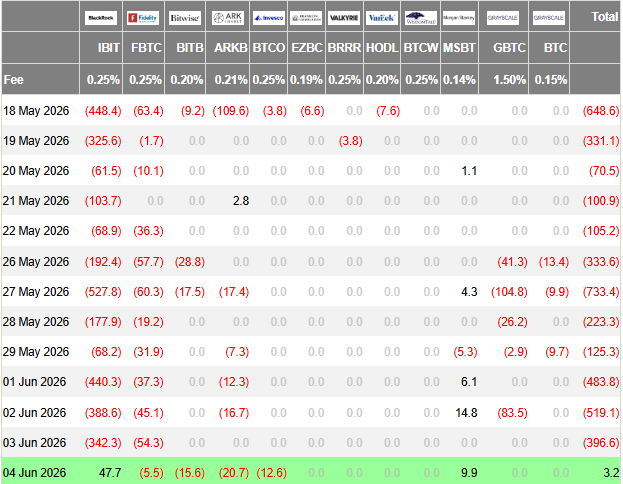This screenshot has width=623, height=484.
Task: Click the 14.8 MSBT inflow value
Action: [466, 412]
